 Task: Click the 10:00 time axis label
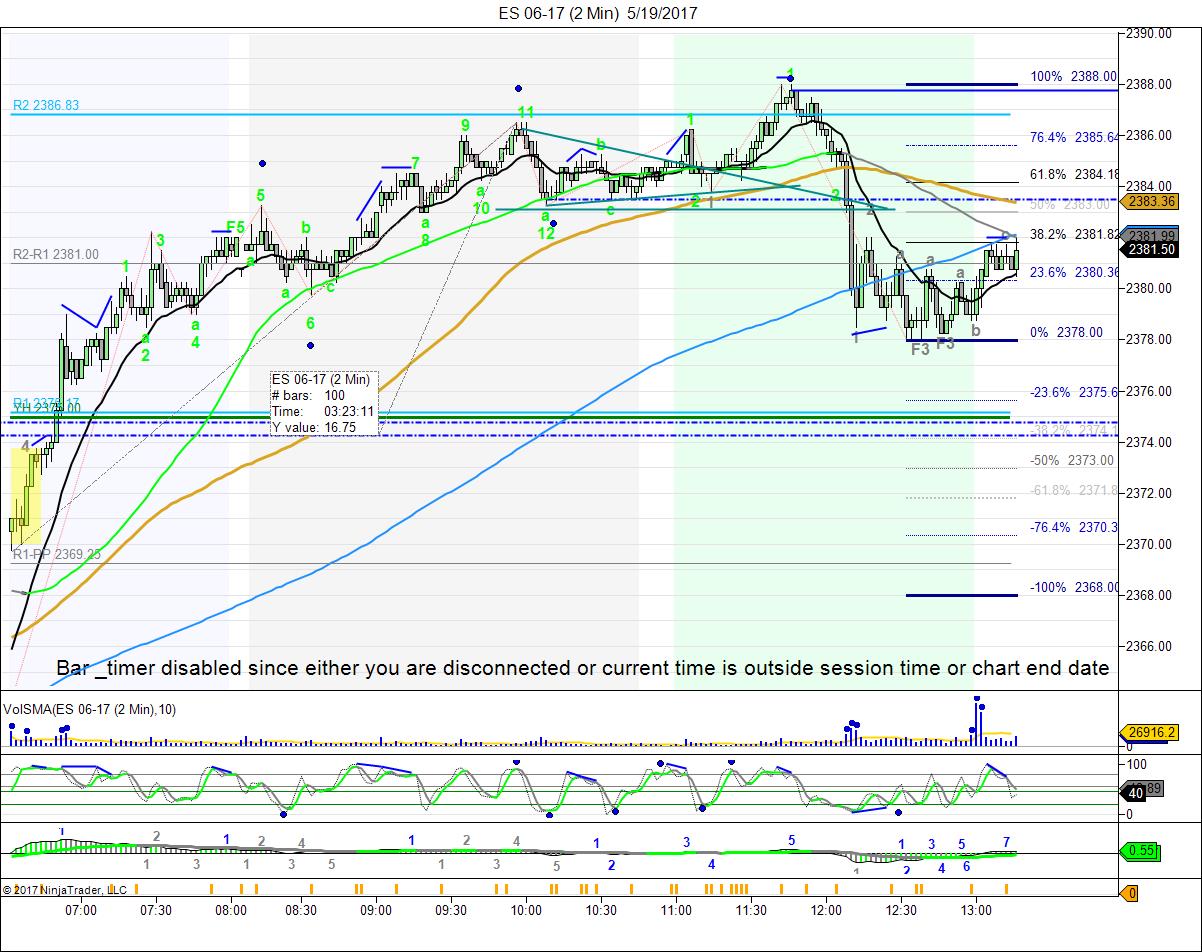[526, 910]
